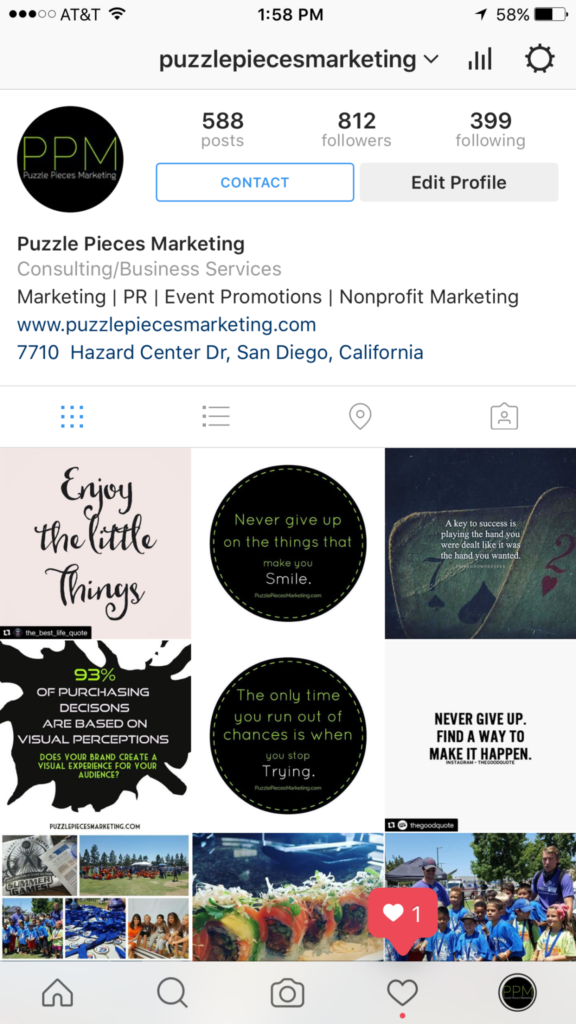Viewport: 576px width, 1024px height.
Task: Open the sushi roll photo post
Action: pyautogui.click(x=288, y=897)
